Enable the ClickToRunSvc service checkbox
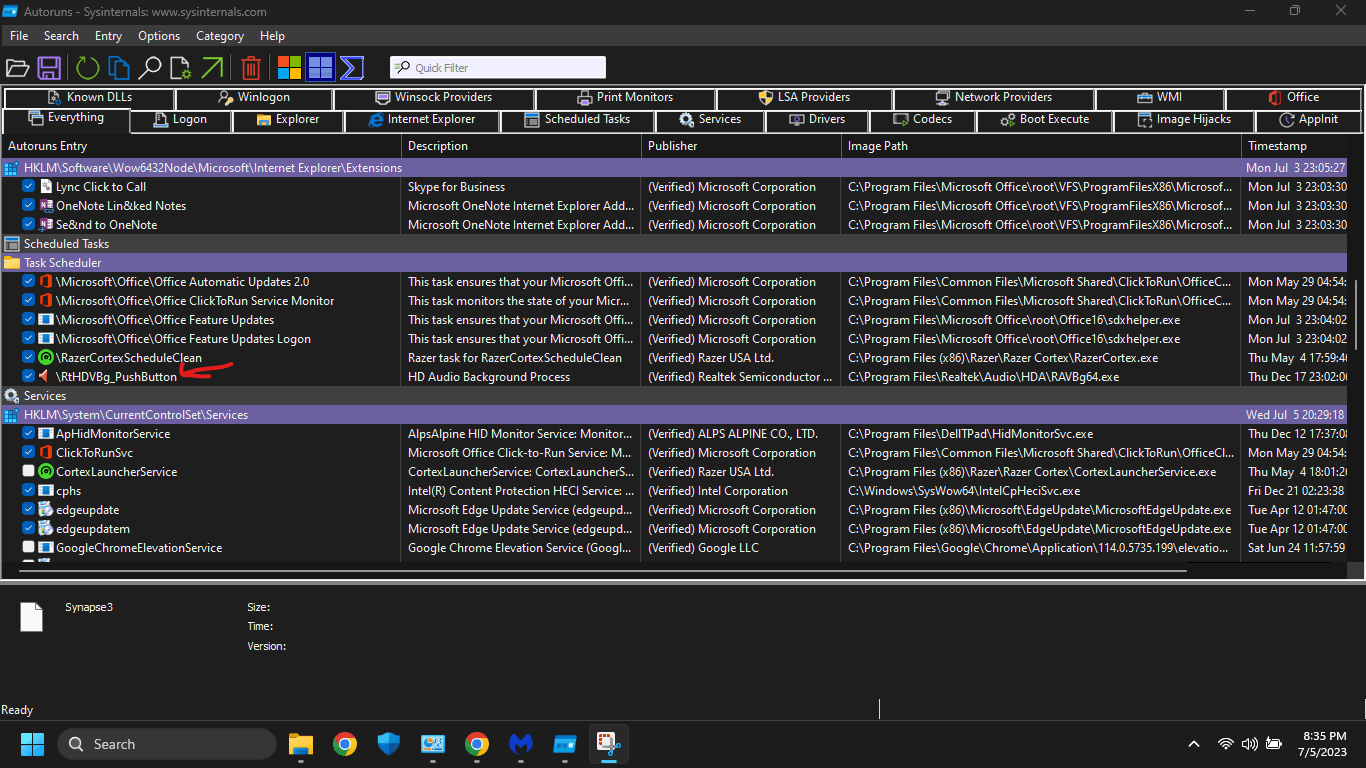 [29, 453]
